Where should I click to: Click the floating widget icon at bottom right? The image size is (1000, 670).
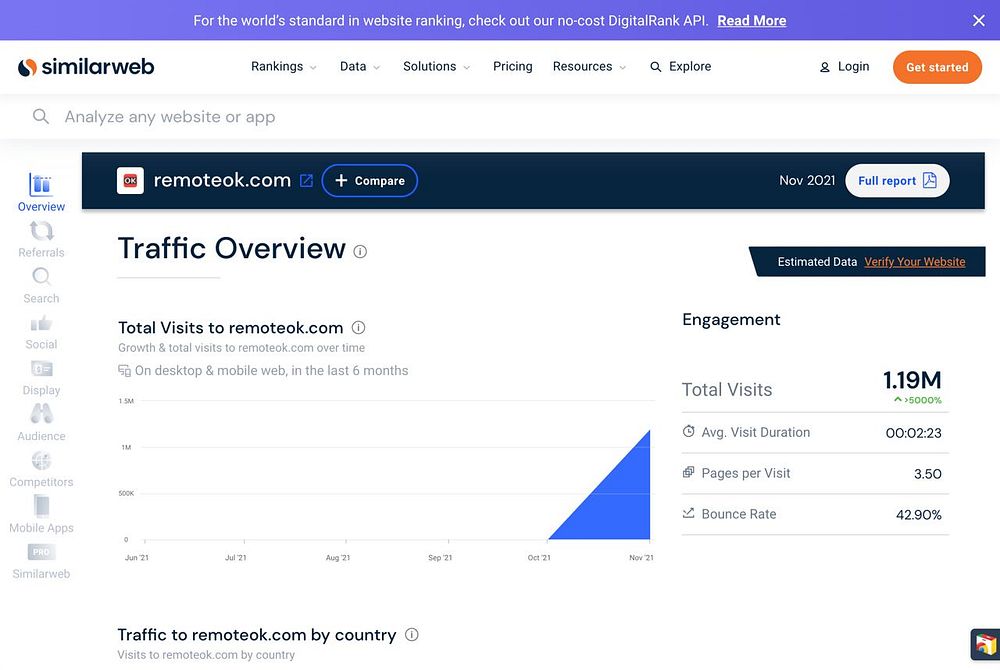(985, 645)
